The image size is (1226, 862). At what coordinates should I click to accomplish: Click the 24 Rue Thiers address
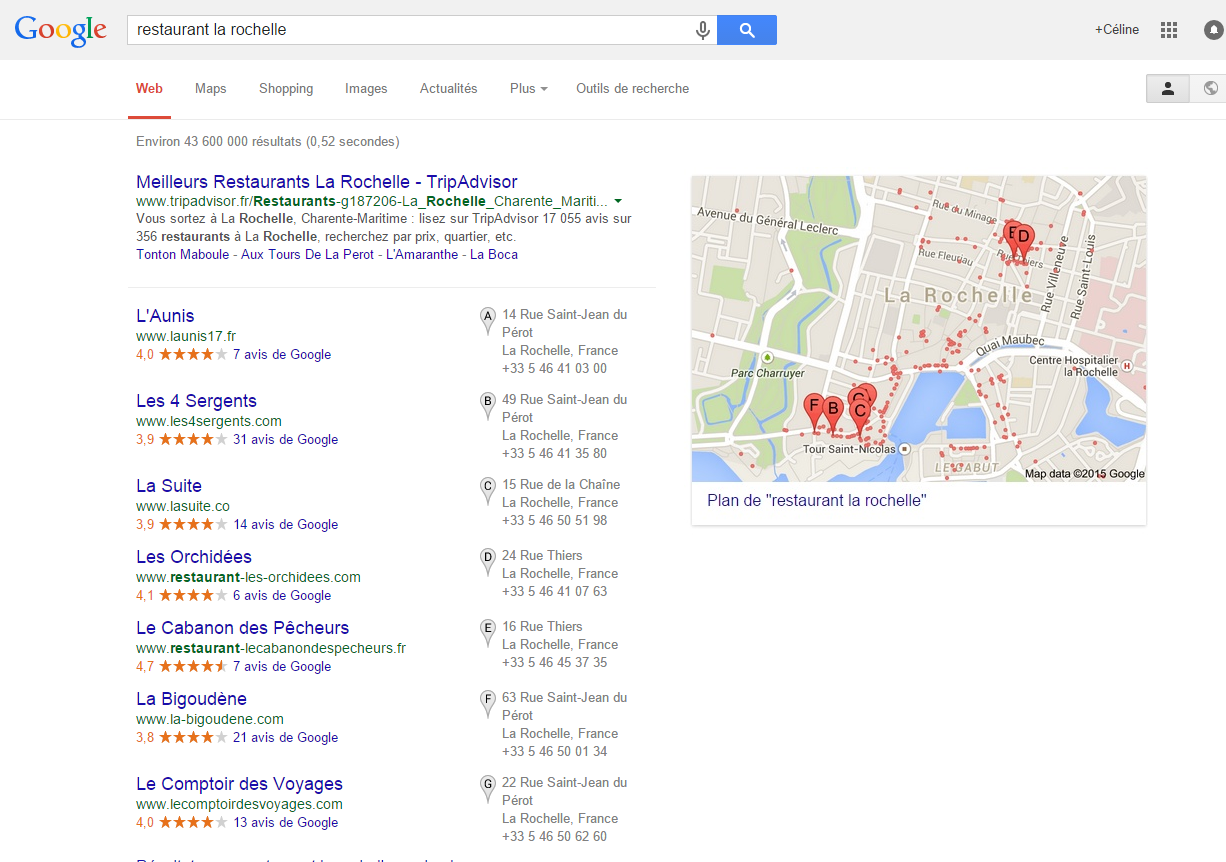542,555
